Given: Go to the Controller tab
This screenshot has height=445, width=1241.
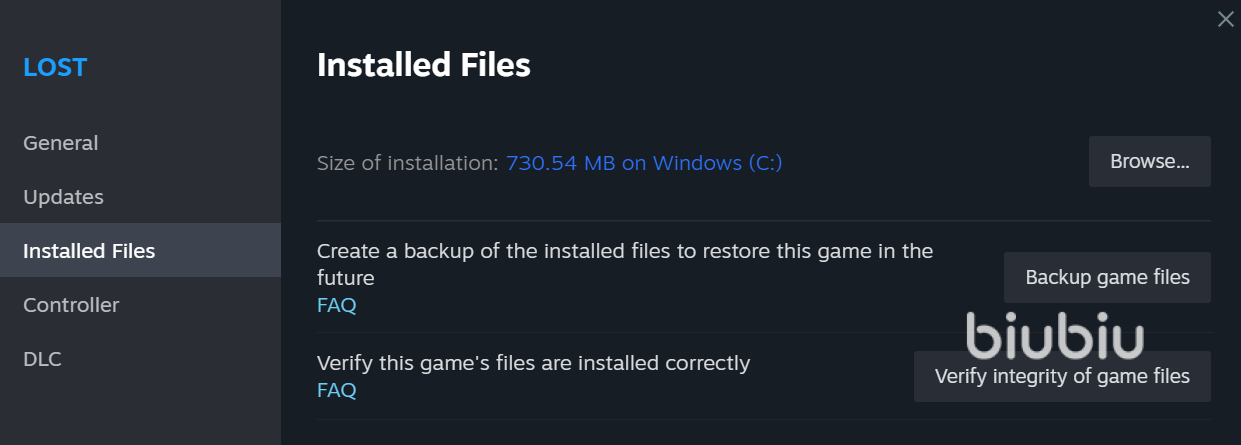Looking at the screenshot, I should pyautogui.click(x=71, y=305).
